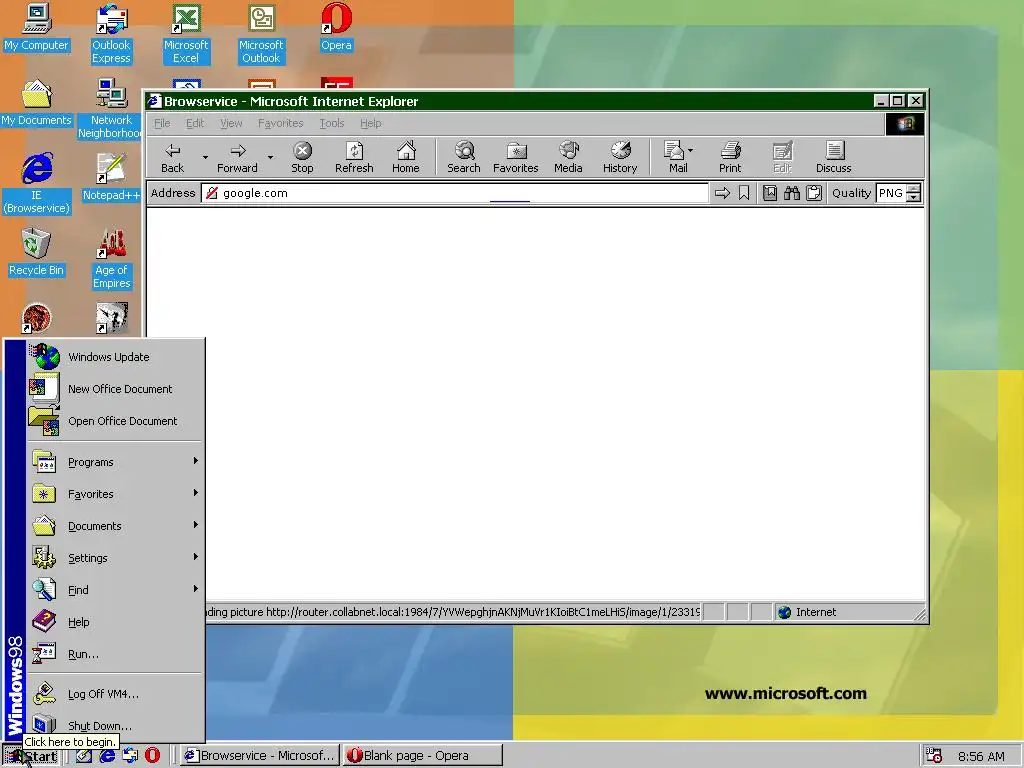Select the Microsoft Outlook desktop shortcut
Screen dimensions: 1024x768
pyautogui.click(x=261, y=33)
